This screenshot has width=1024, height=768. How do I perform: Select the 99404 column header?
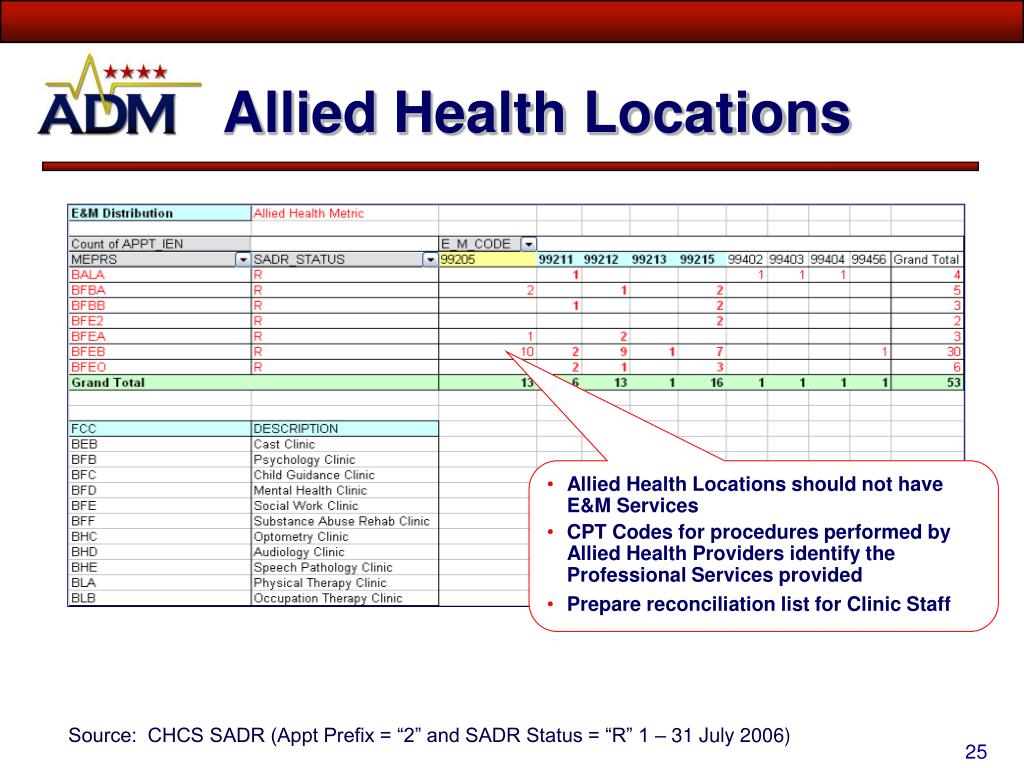[829, 259]
